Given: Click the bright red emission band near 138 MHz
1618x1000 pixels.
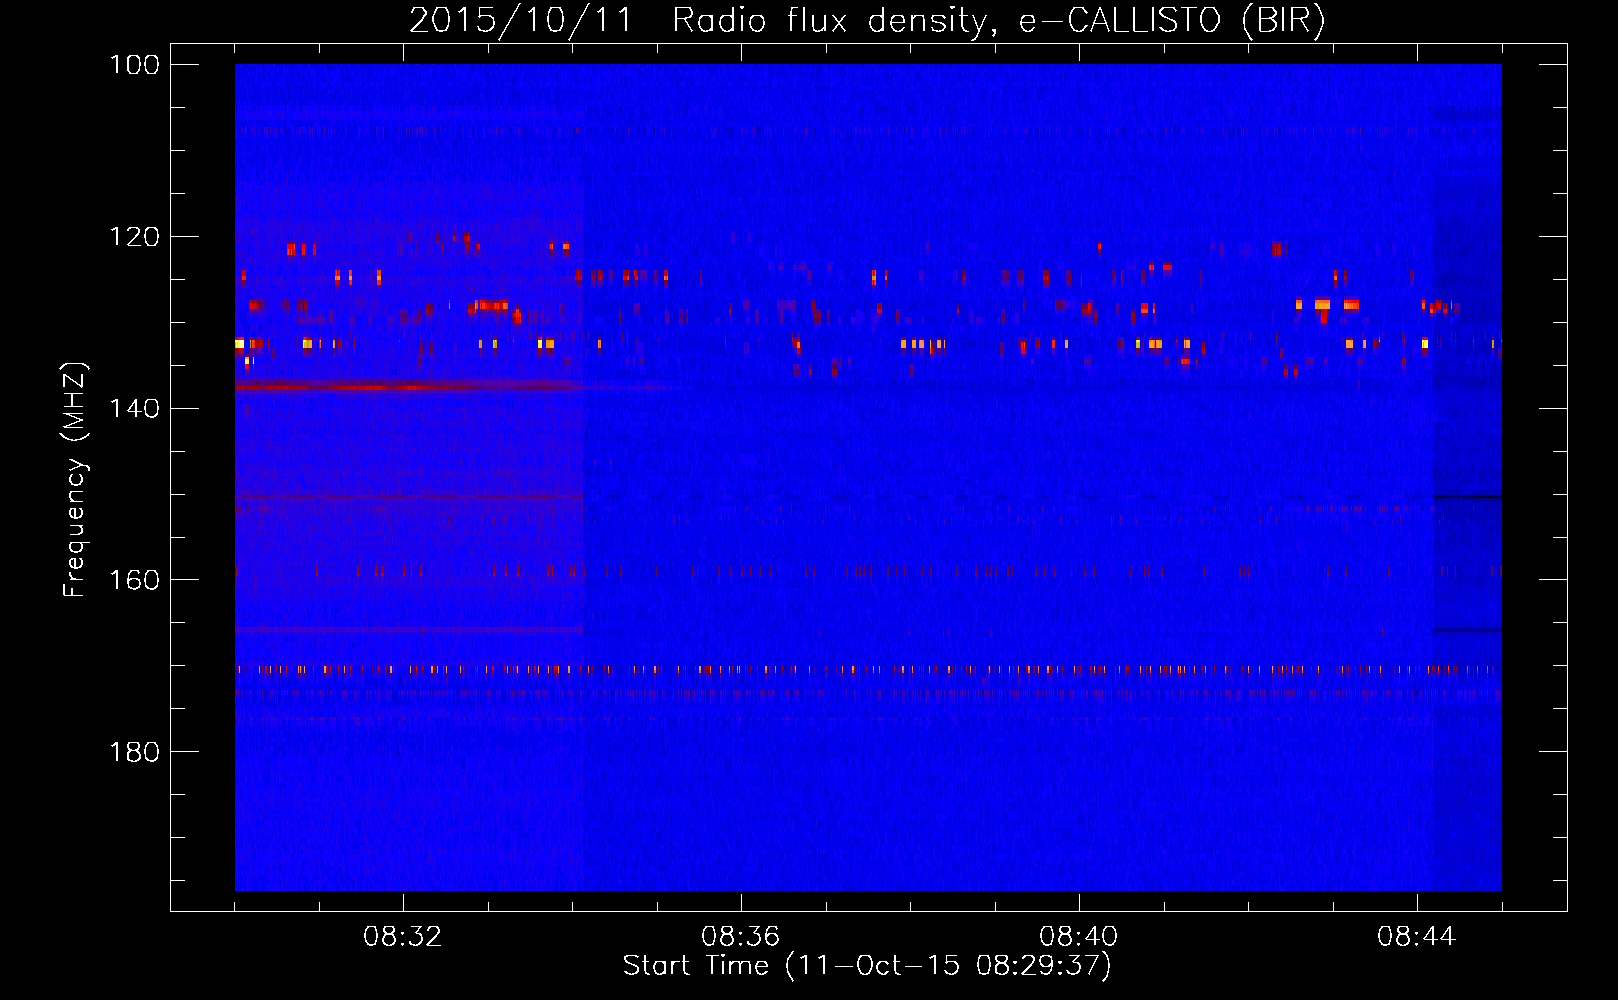Looking at the screenshot, I should coord(408,386).
